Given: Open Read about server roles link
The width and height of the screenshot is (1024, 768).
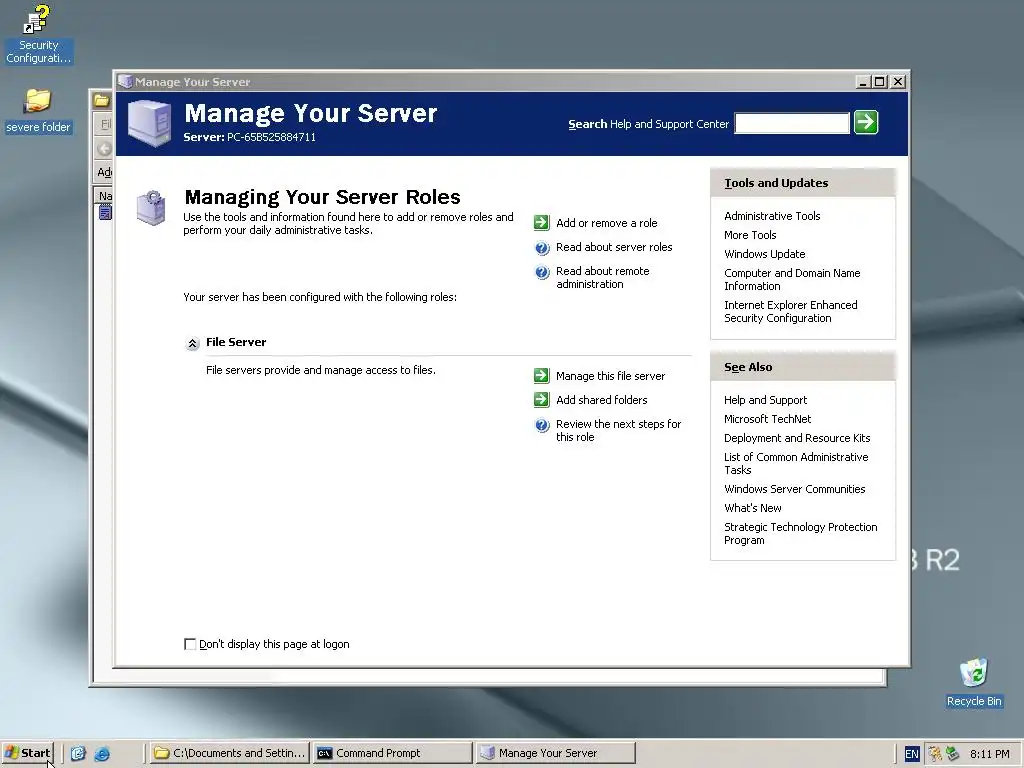Looking at the screenshot, I should (614, 248).
